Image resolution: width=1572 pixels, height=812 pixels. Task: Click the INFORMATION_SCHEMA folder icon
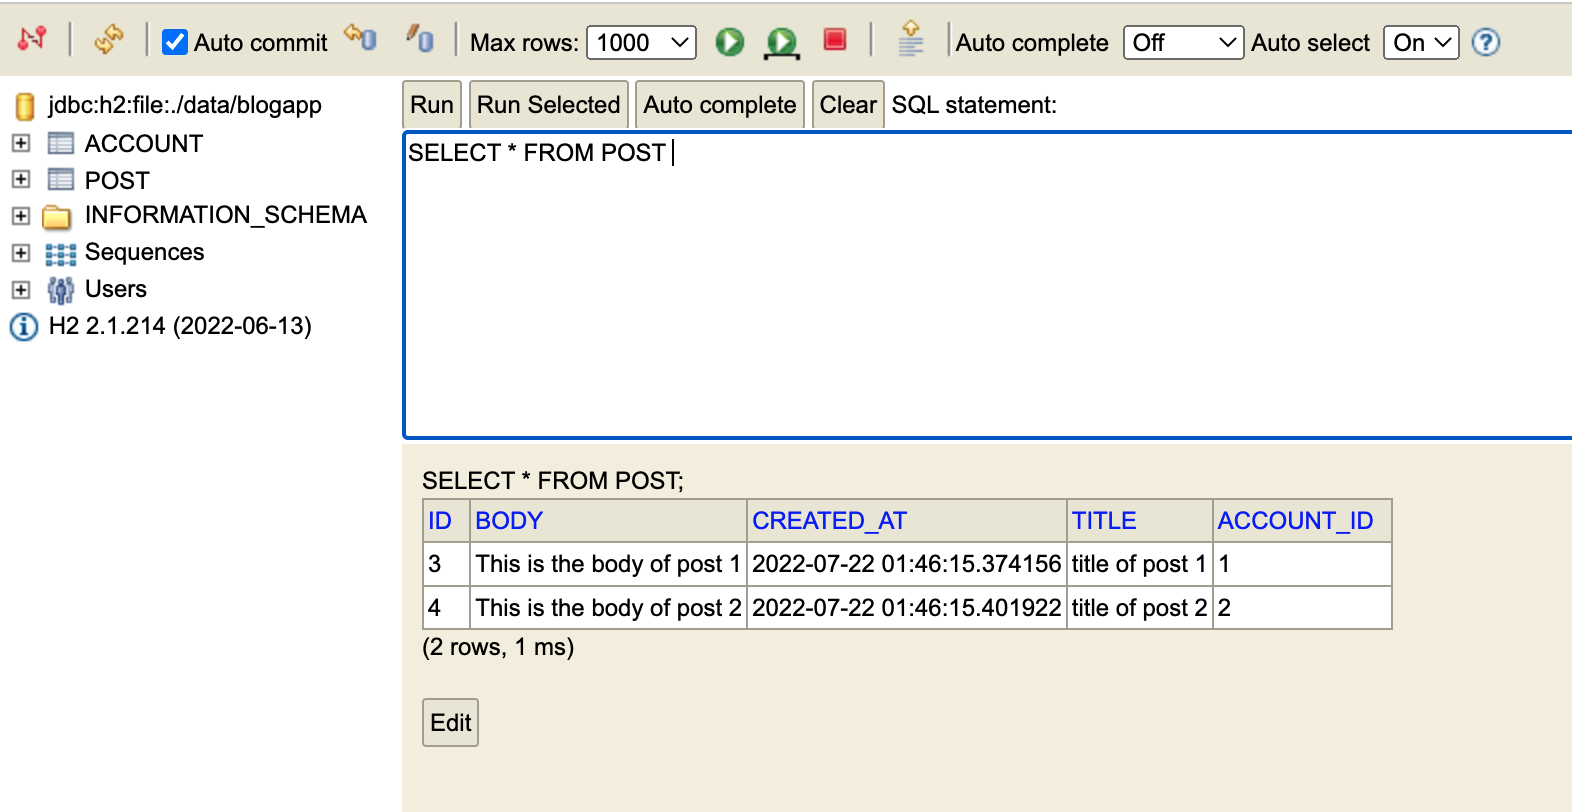(x=57, y=217)
